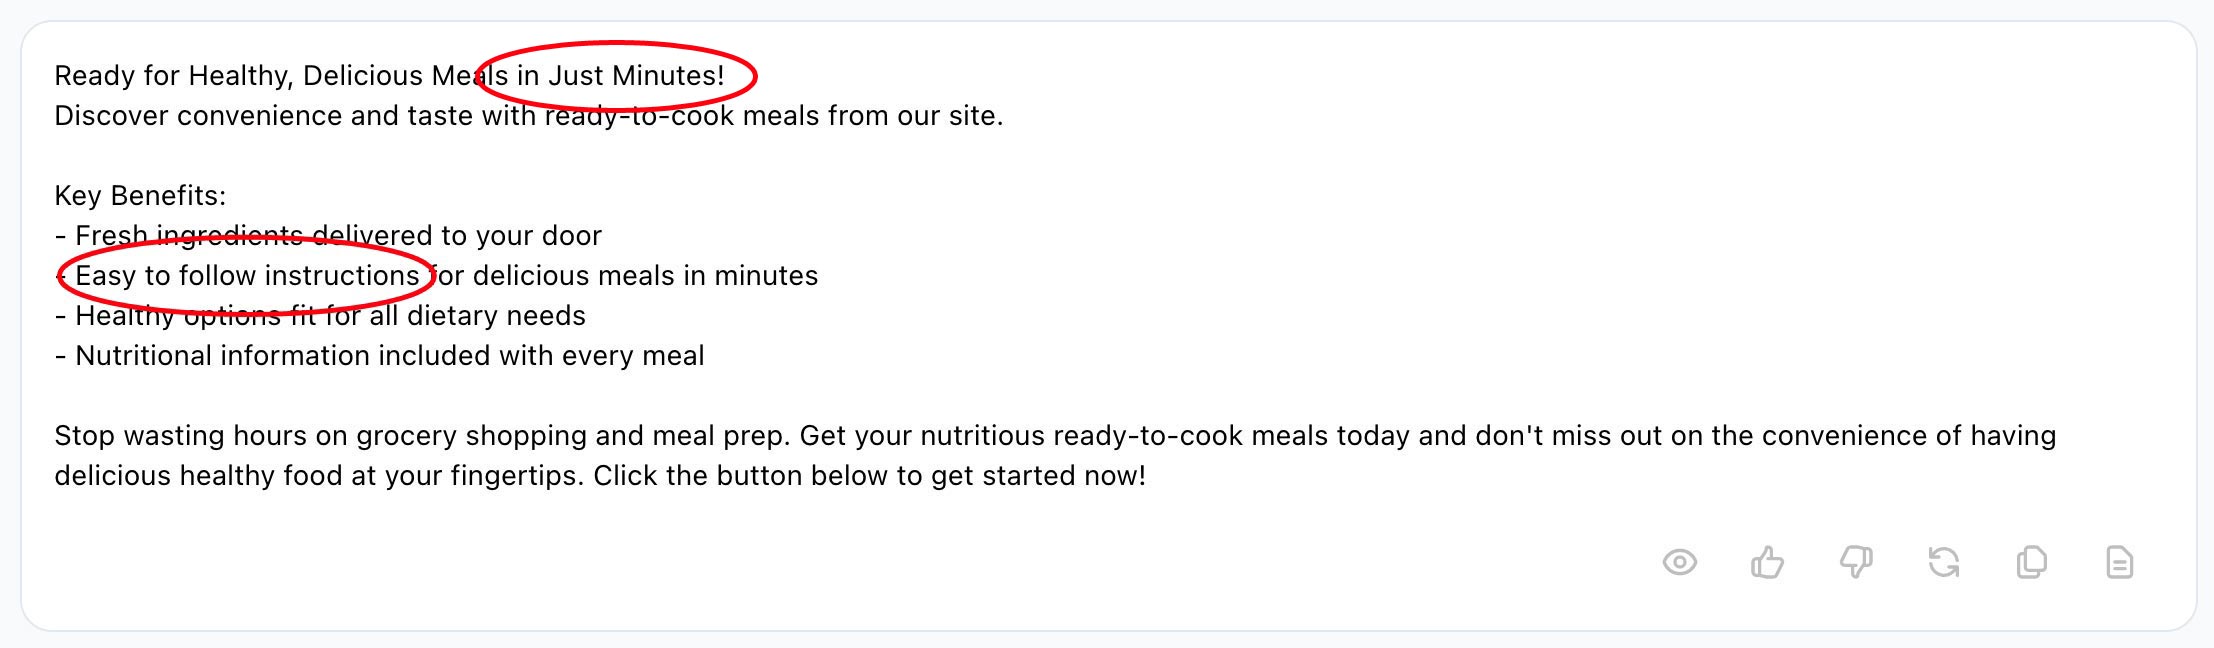2214x648 pixels.
Task: Click the words 'meals from our site.'
Action: point(872,116)
